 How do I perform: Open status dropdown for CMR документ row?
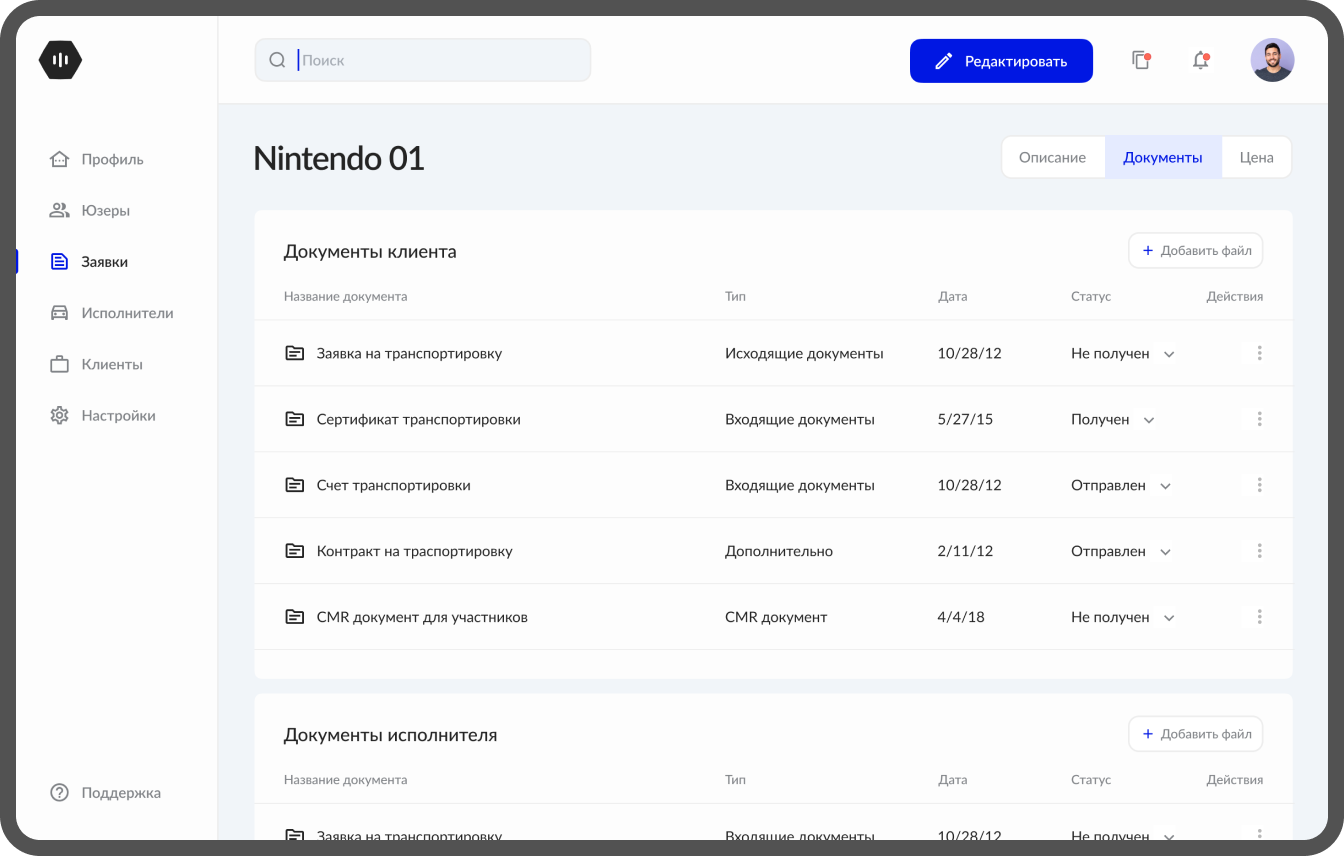[x=1169, y=618]
